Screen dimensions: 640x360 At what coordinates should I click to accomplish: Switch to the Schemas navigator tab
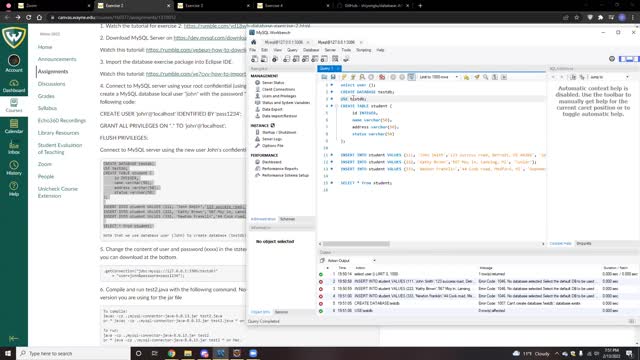[x=287, y=219]
